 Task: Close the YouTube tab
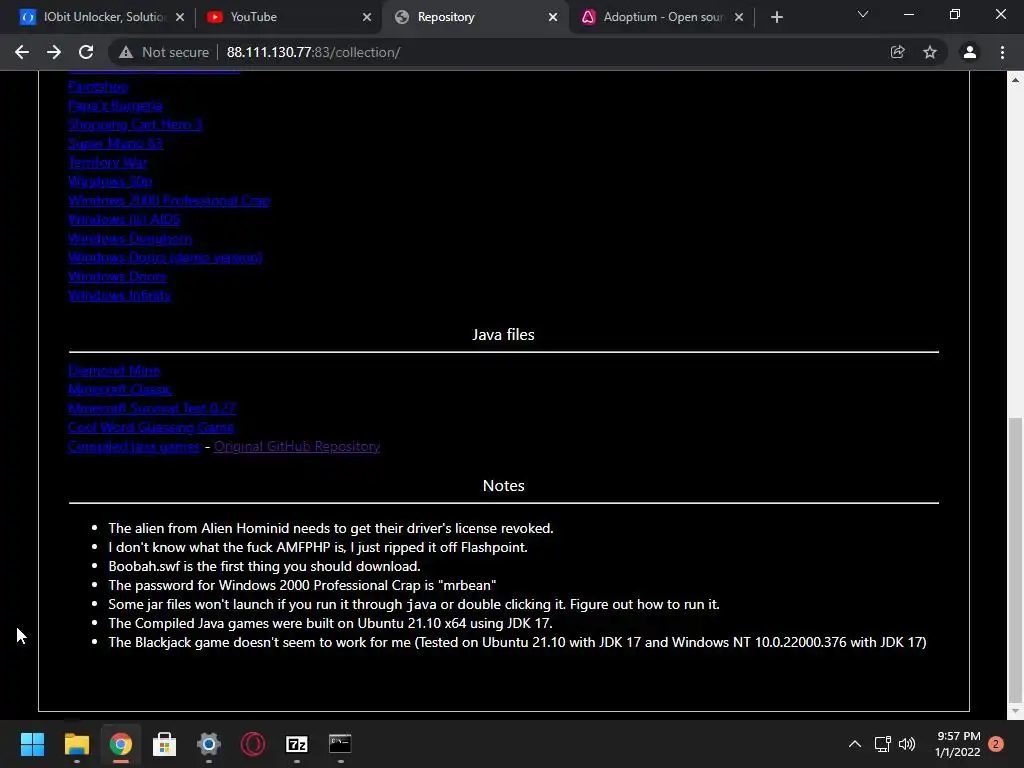point(367,17)
